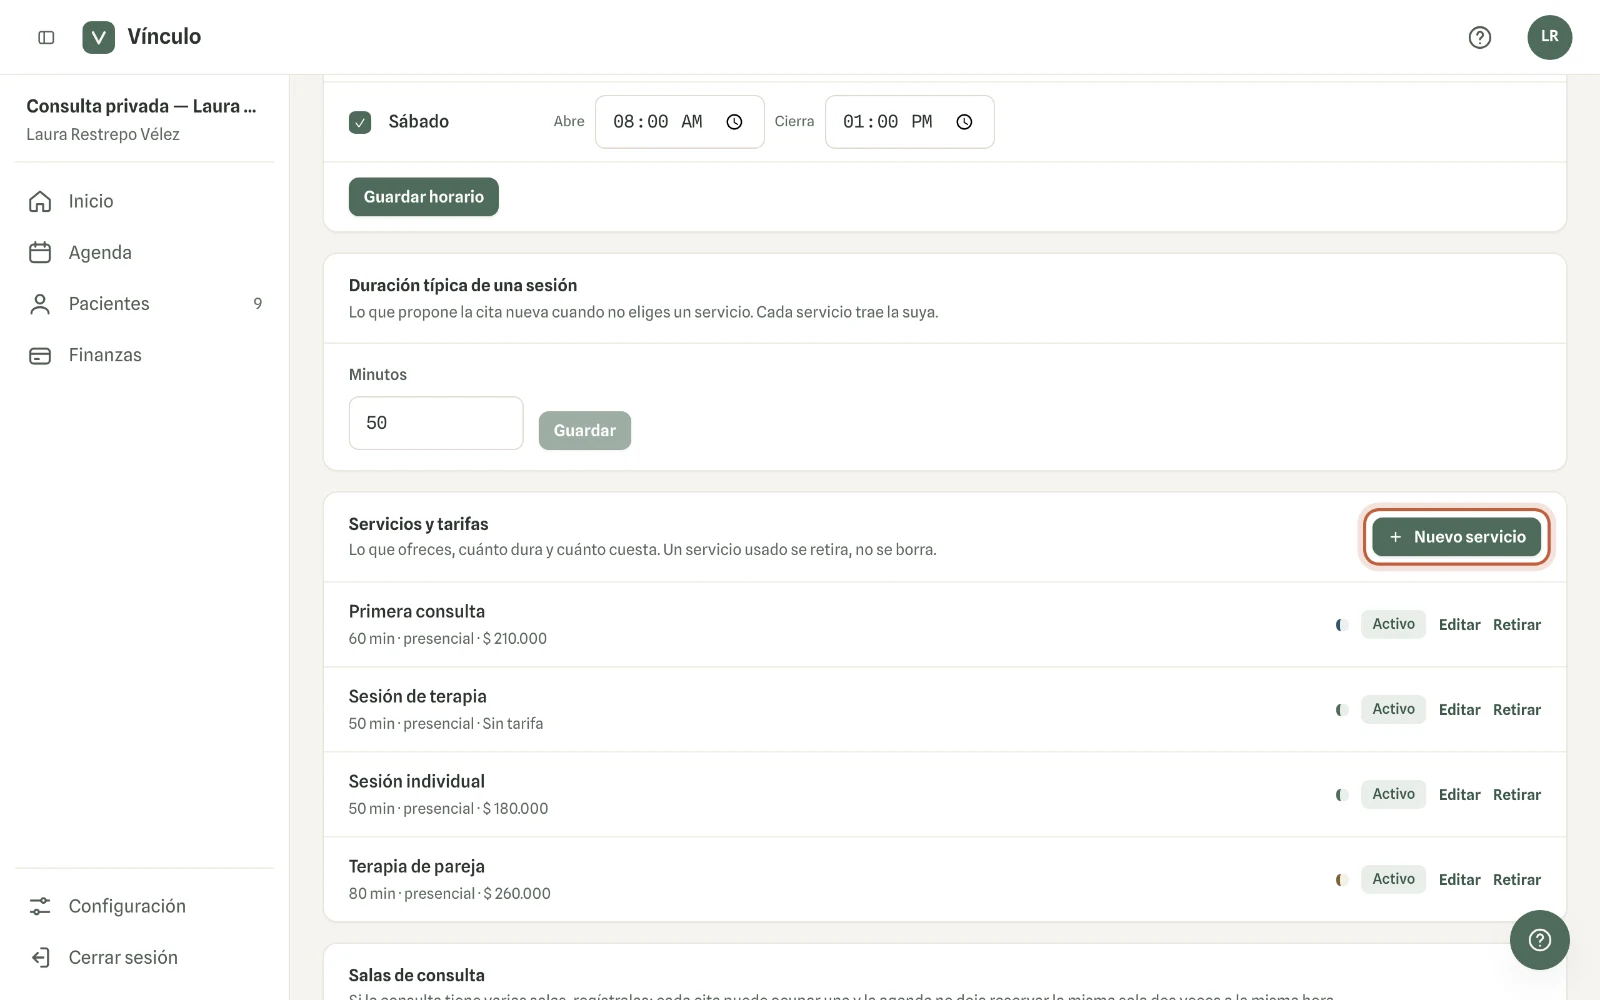1600x1000 pixels.
Task: Collapse the sidebar using the panel icon
Action: (46, 37)
